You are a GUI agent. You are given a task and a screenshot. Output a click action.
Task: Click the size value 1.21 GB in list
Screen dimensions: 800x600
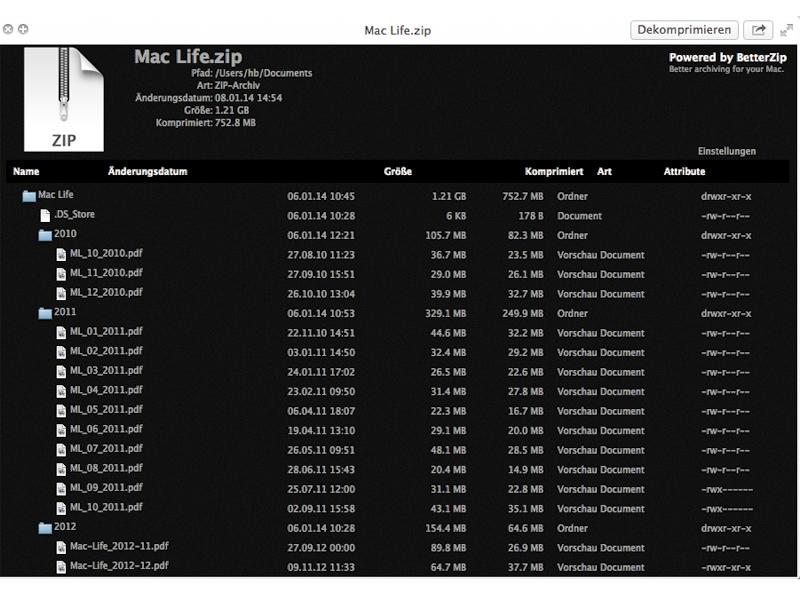pos(449,196)
